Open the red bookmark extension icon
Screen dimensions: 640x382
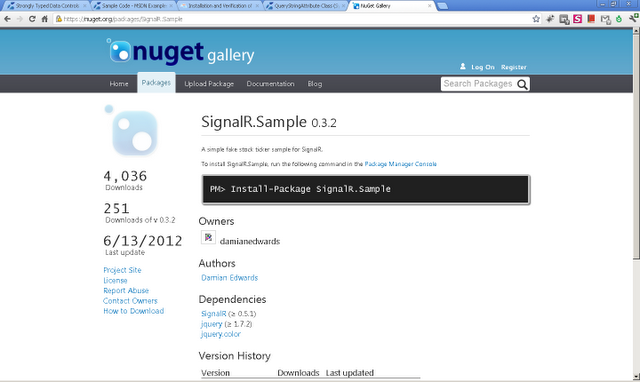[x=591, y=19]
